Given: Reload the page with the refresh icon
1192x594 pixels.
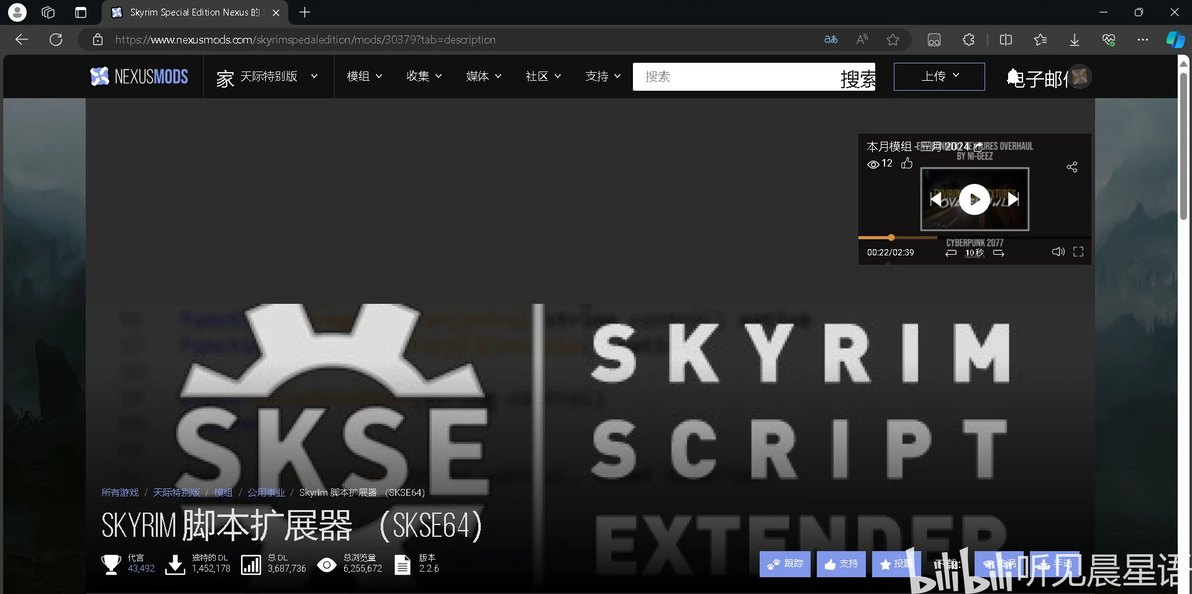Looking at the screenshot, I should pyautogui.click(x=55, y=40).
